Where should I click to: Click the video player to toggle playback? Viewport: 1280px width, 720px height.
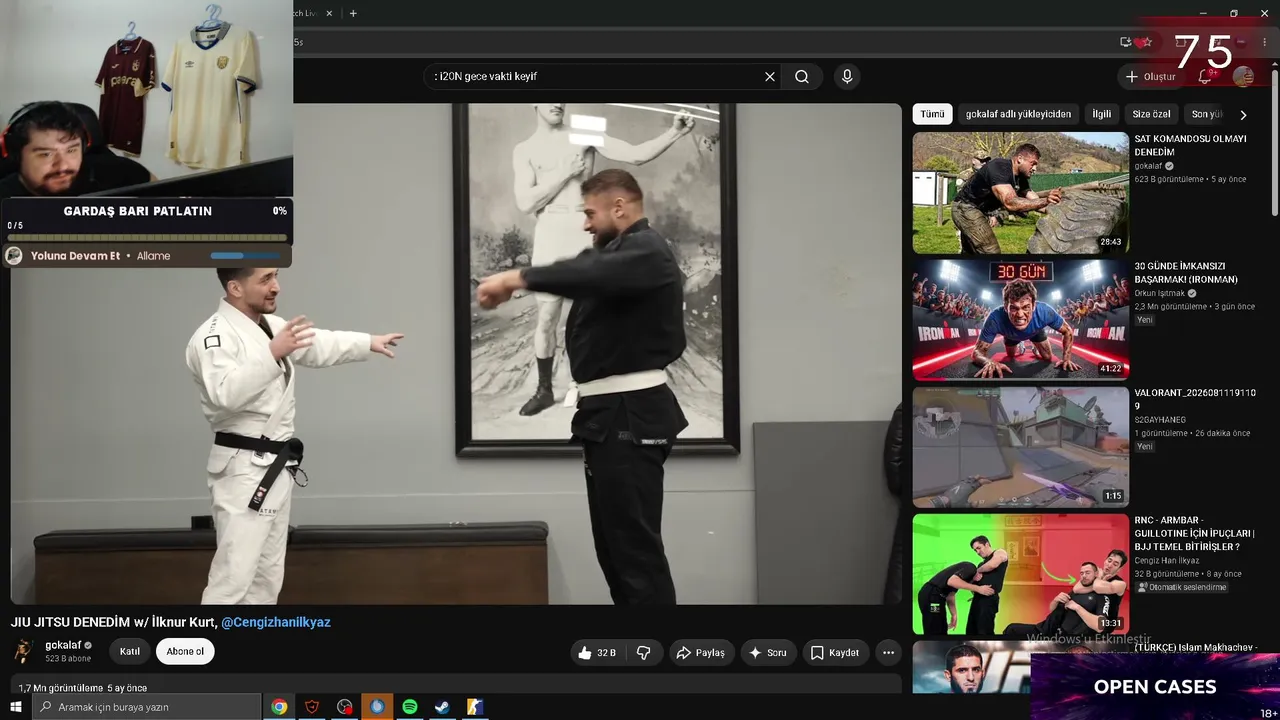pyautogui.click(x=456, y=354)
